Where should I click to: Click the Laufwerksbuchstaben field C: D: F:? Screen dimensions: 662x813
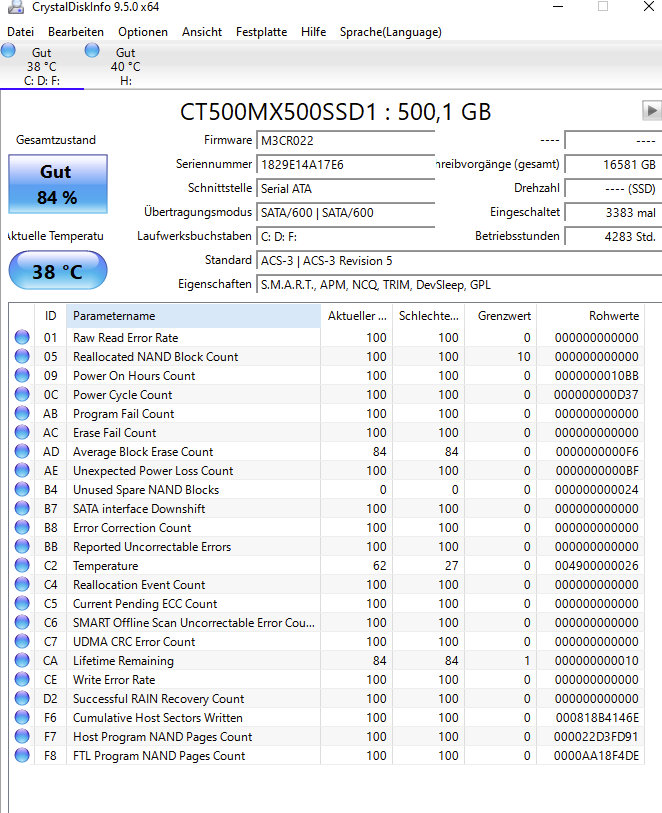point(346,236)
